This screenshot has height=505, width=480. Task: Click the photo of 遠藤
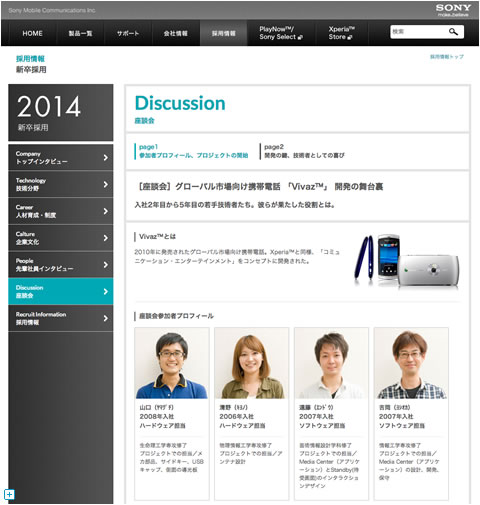pos(331,363)
